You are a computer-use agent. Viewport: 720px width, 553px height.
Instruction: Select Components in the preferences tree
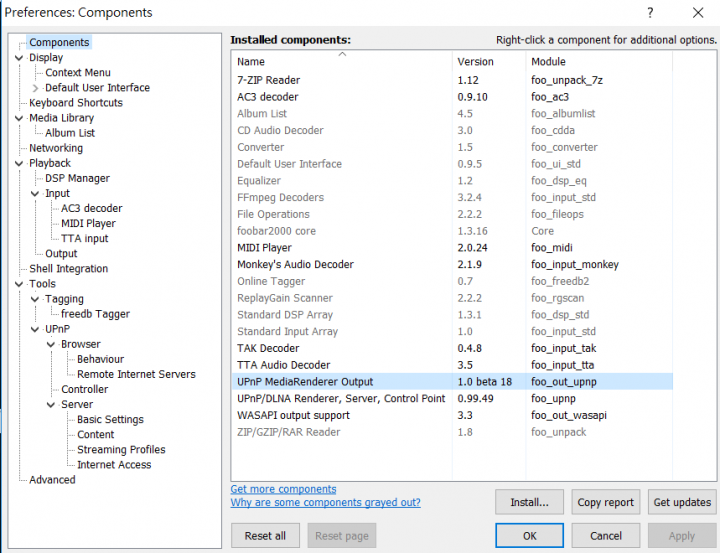pos(59,42)
